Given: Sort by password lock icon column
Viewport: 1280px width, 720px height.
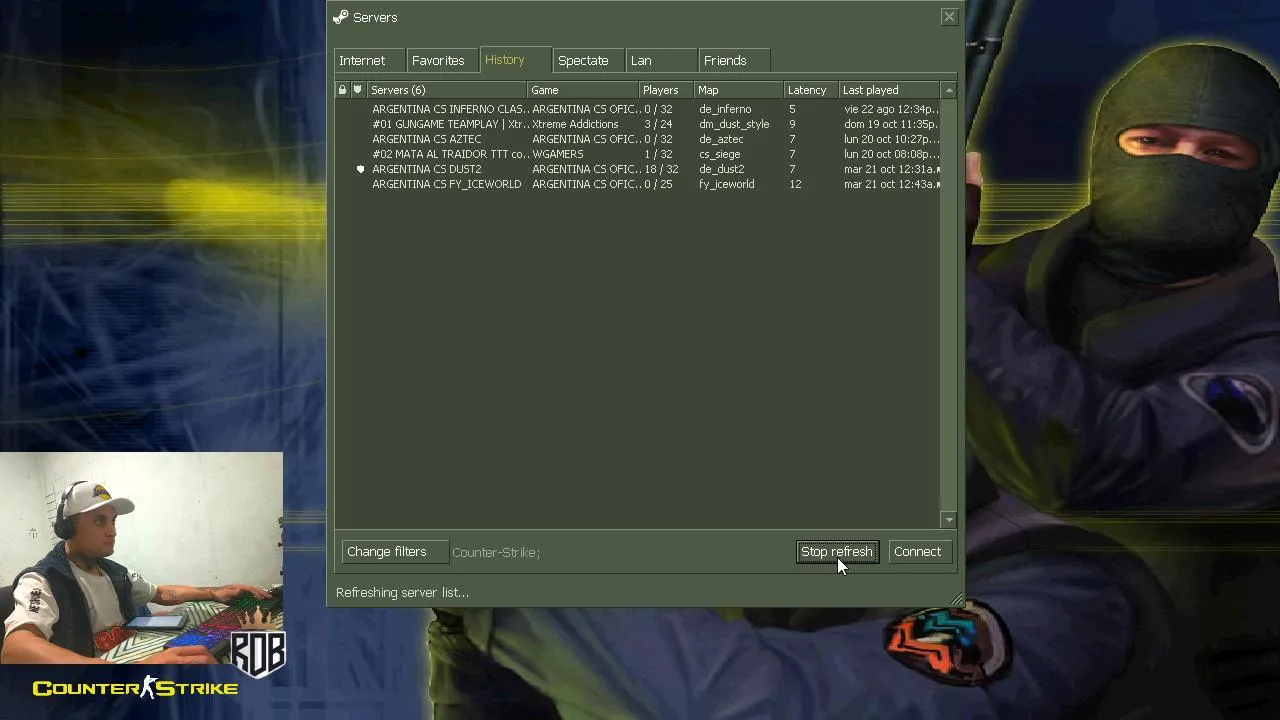Looking at the screenshot, I should tap(342, 90).
